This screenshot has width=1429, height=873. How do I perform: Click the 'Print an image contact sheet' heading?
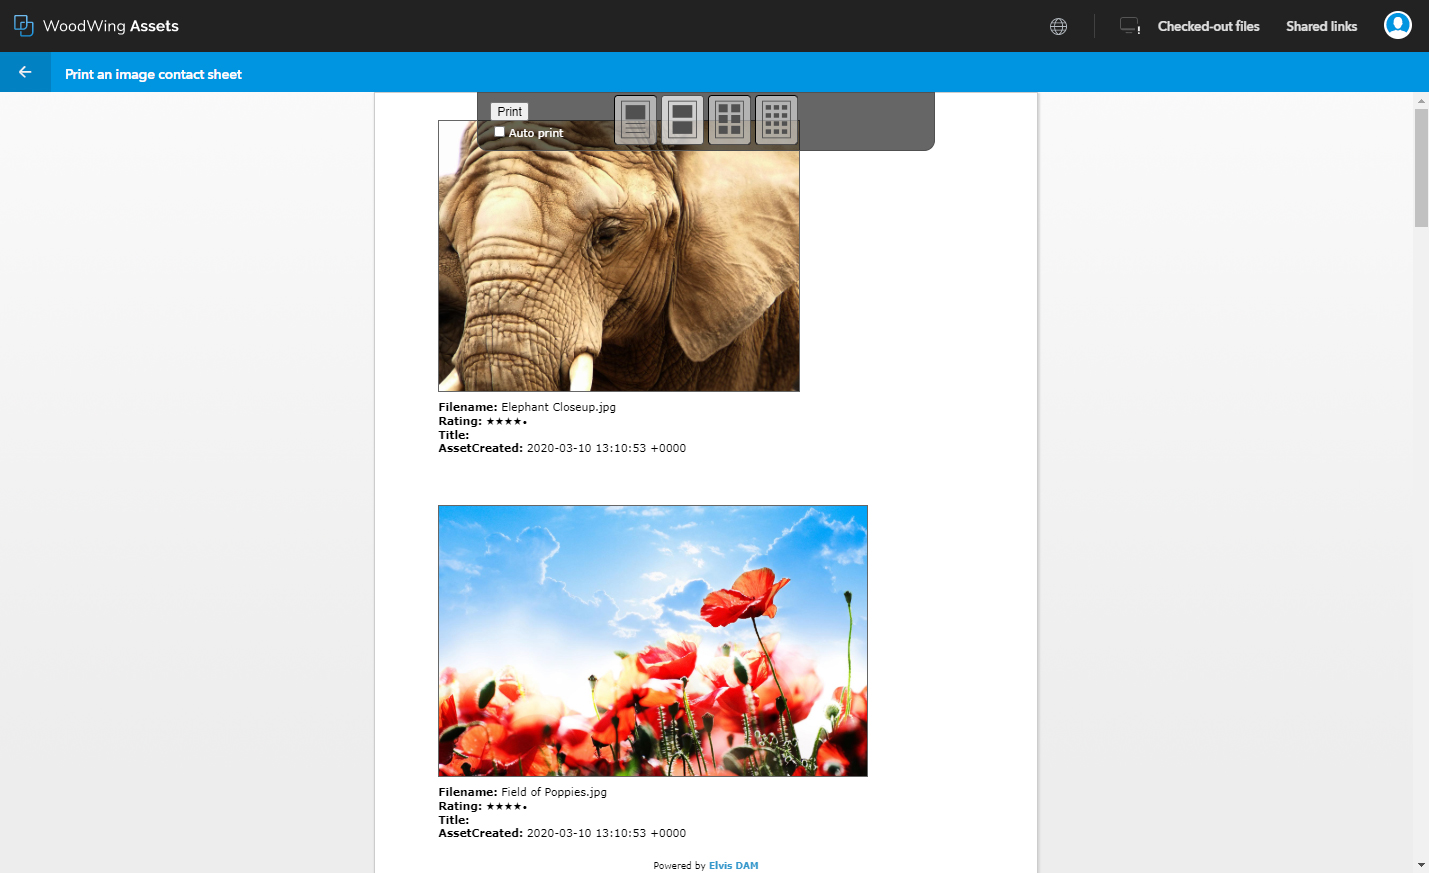[153, 74]
